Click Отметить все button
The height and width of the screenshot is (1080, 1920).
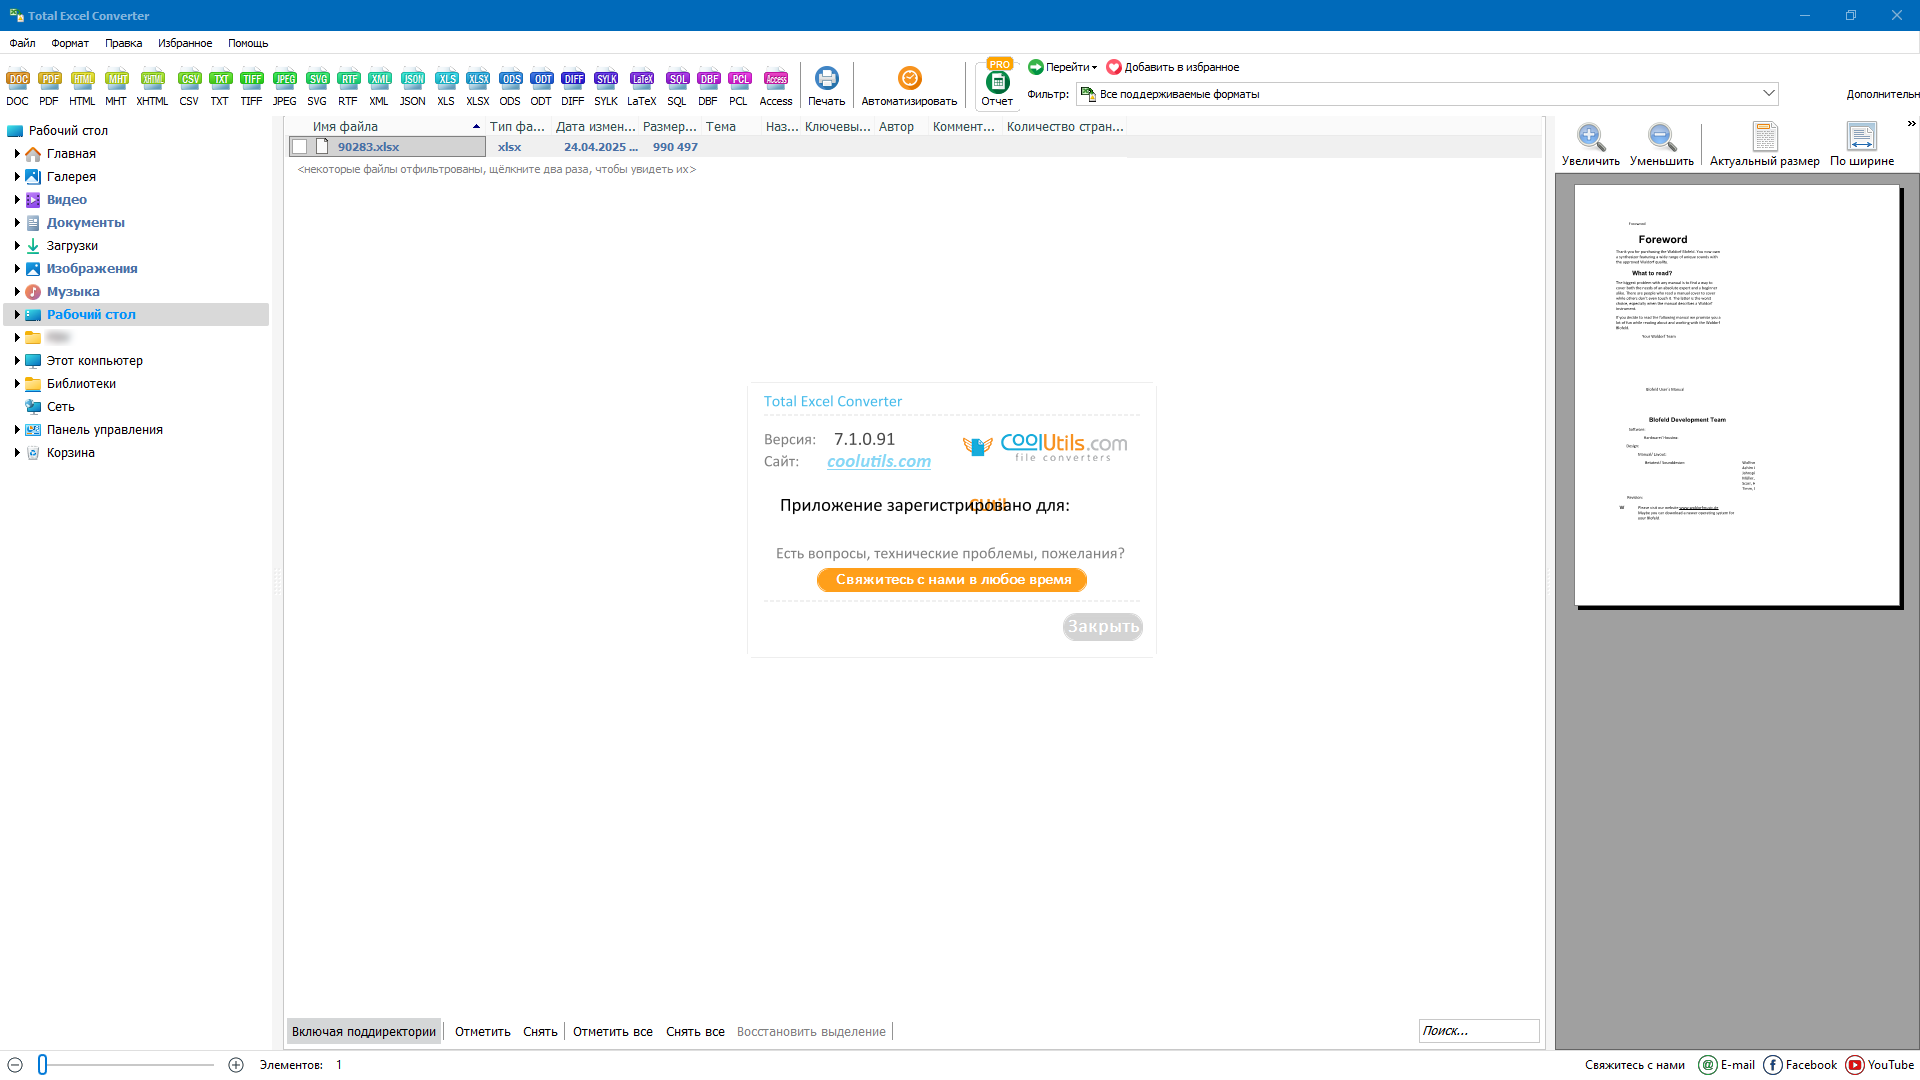pos(613,1031)
